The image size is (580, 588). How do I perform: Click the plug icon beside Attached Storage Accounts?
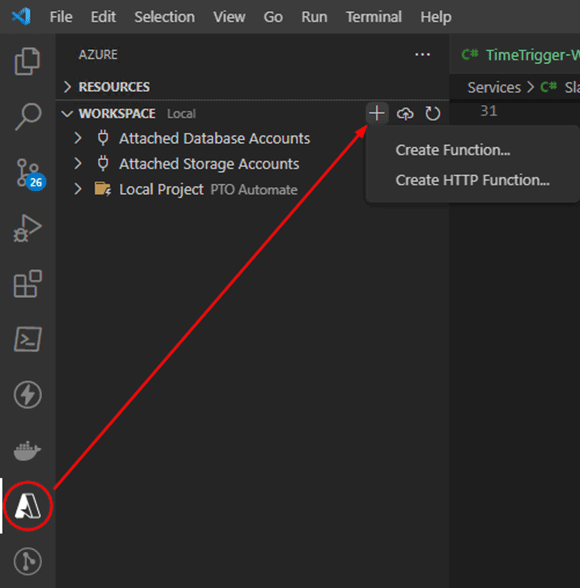point(103,164)
